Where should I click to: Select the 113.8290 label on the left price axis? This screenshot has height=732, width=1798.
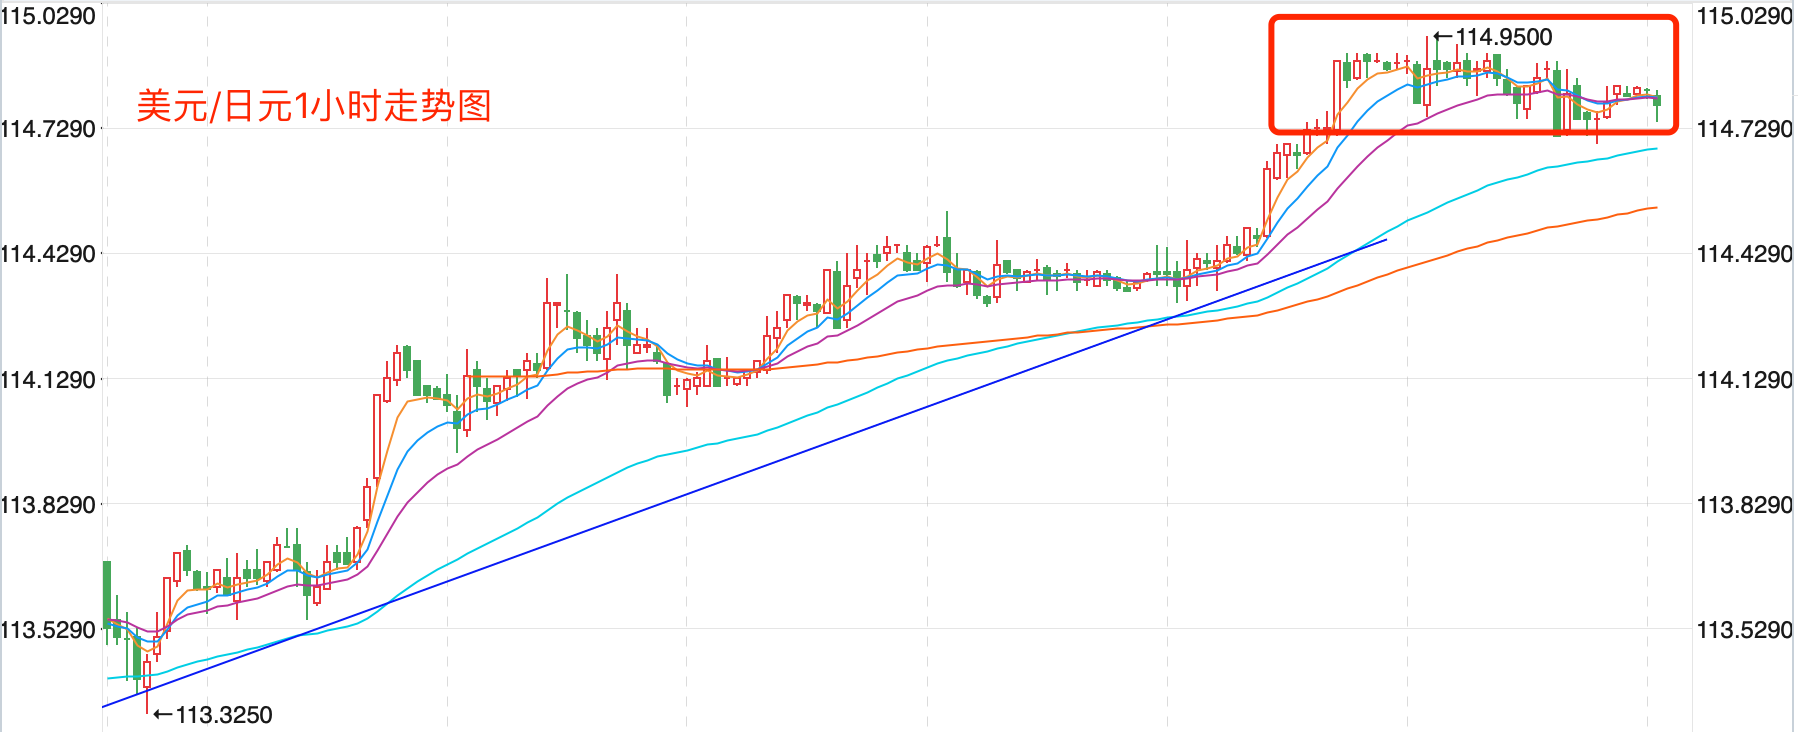[48, 505]
